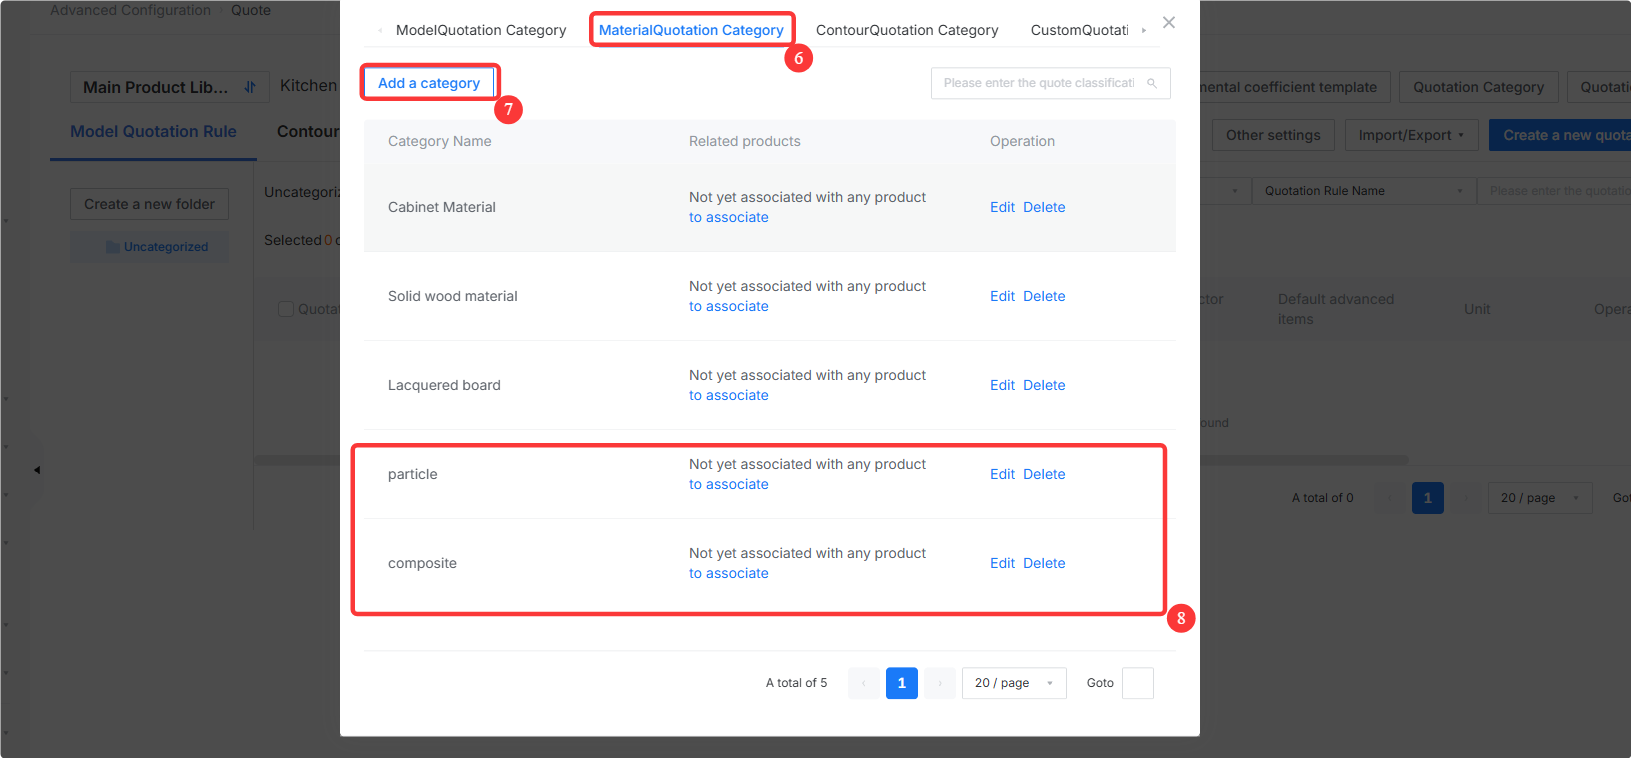Toggle the Quotation select-all checkbox
The height and width of the screenshot is (758, 1631).
click(286, 309)
